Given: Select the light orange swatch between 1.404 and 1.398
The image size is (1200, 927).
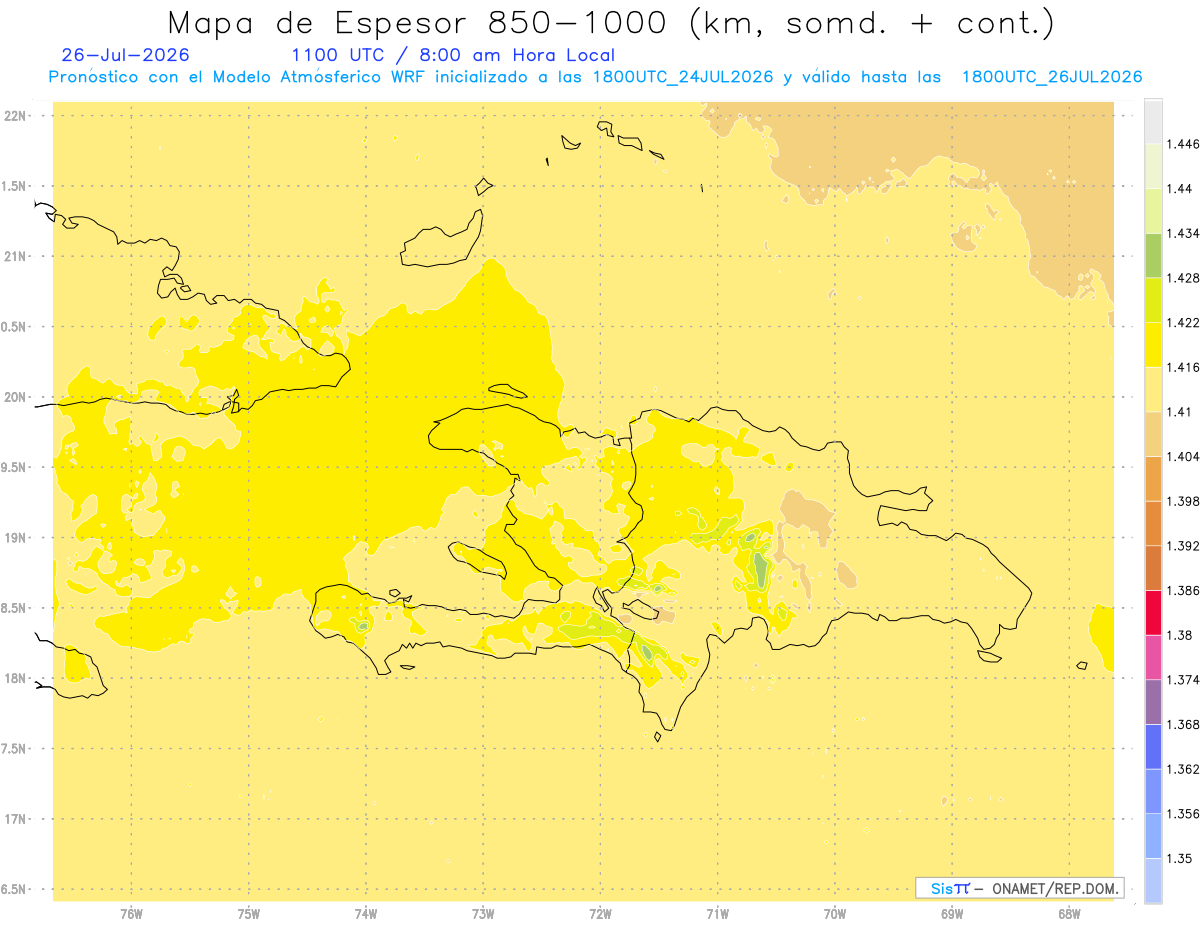Looking at the screenshot, I should [x=1153, y=478].
